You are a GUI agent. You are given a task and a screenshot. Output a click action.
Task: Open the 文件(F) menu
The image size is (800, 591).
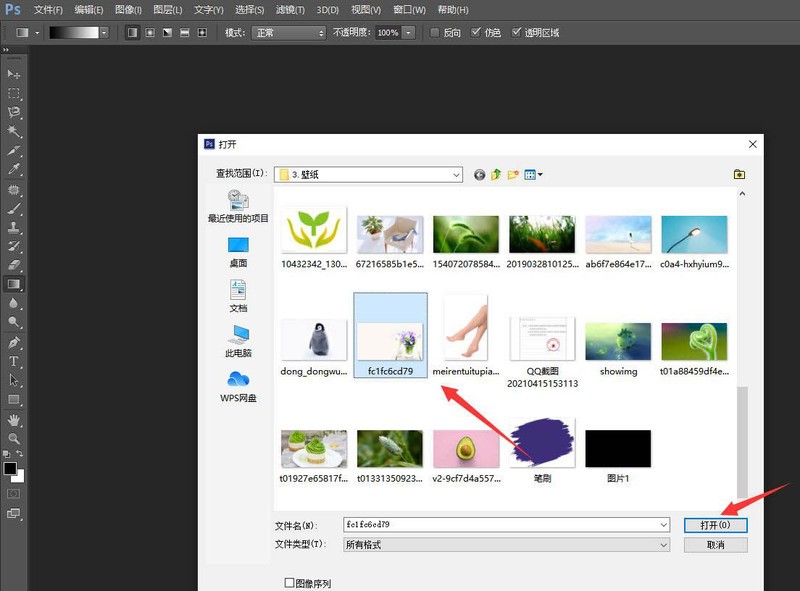tap(48, 10)
